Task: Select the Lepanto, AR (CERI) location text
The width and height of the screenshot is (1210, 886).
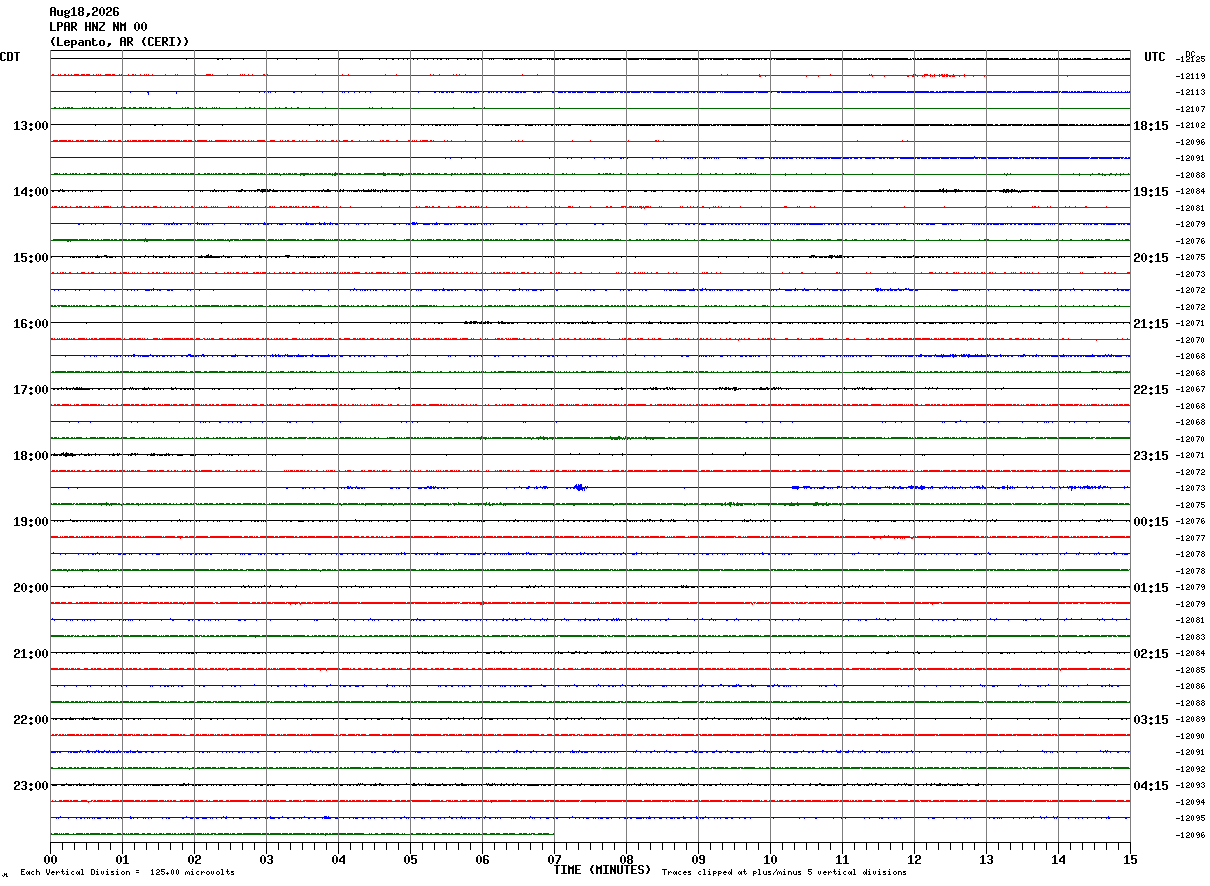Action: [119, 41]
